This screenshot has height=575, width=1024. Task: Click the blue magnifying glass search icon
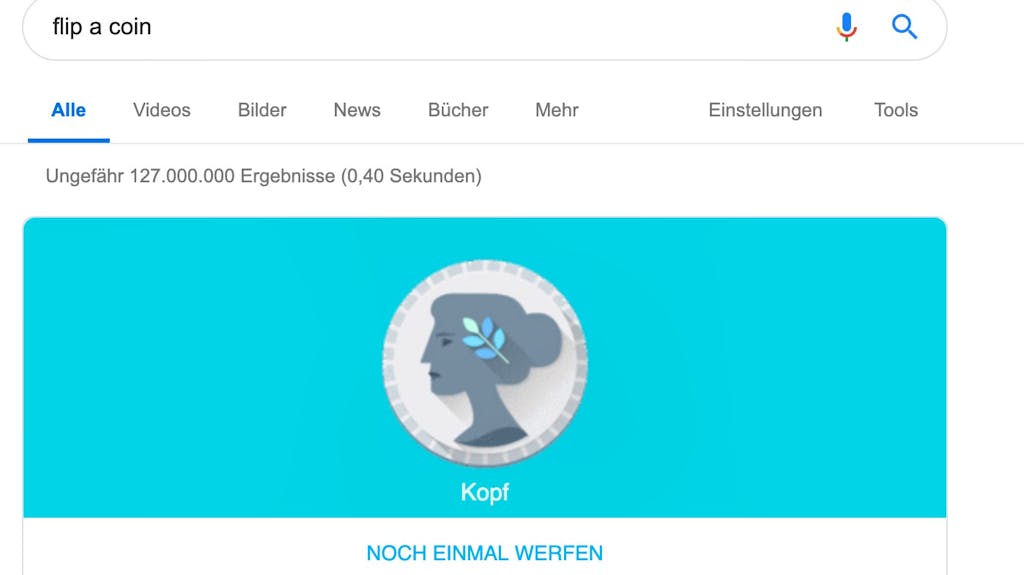904,27
